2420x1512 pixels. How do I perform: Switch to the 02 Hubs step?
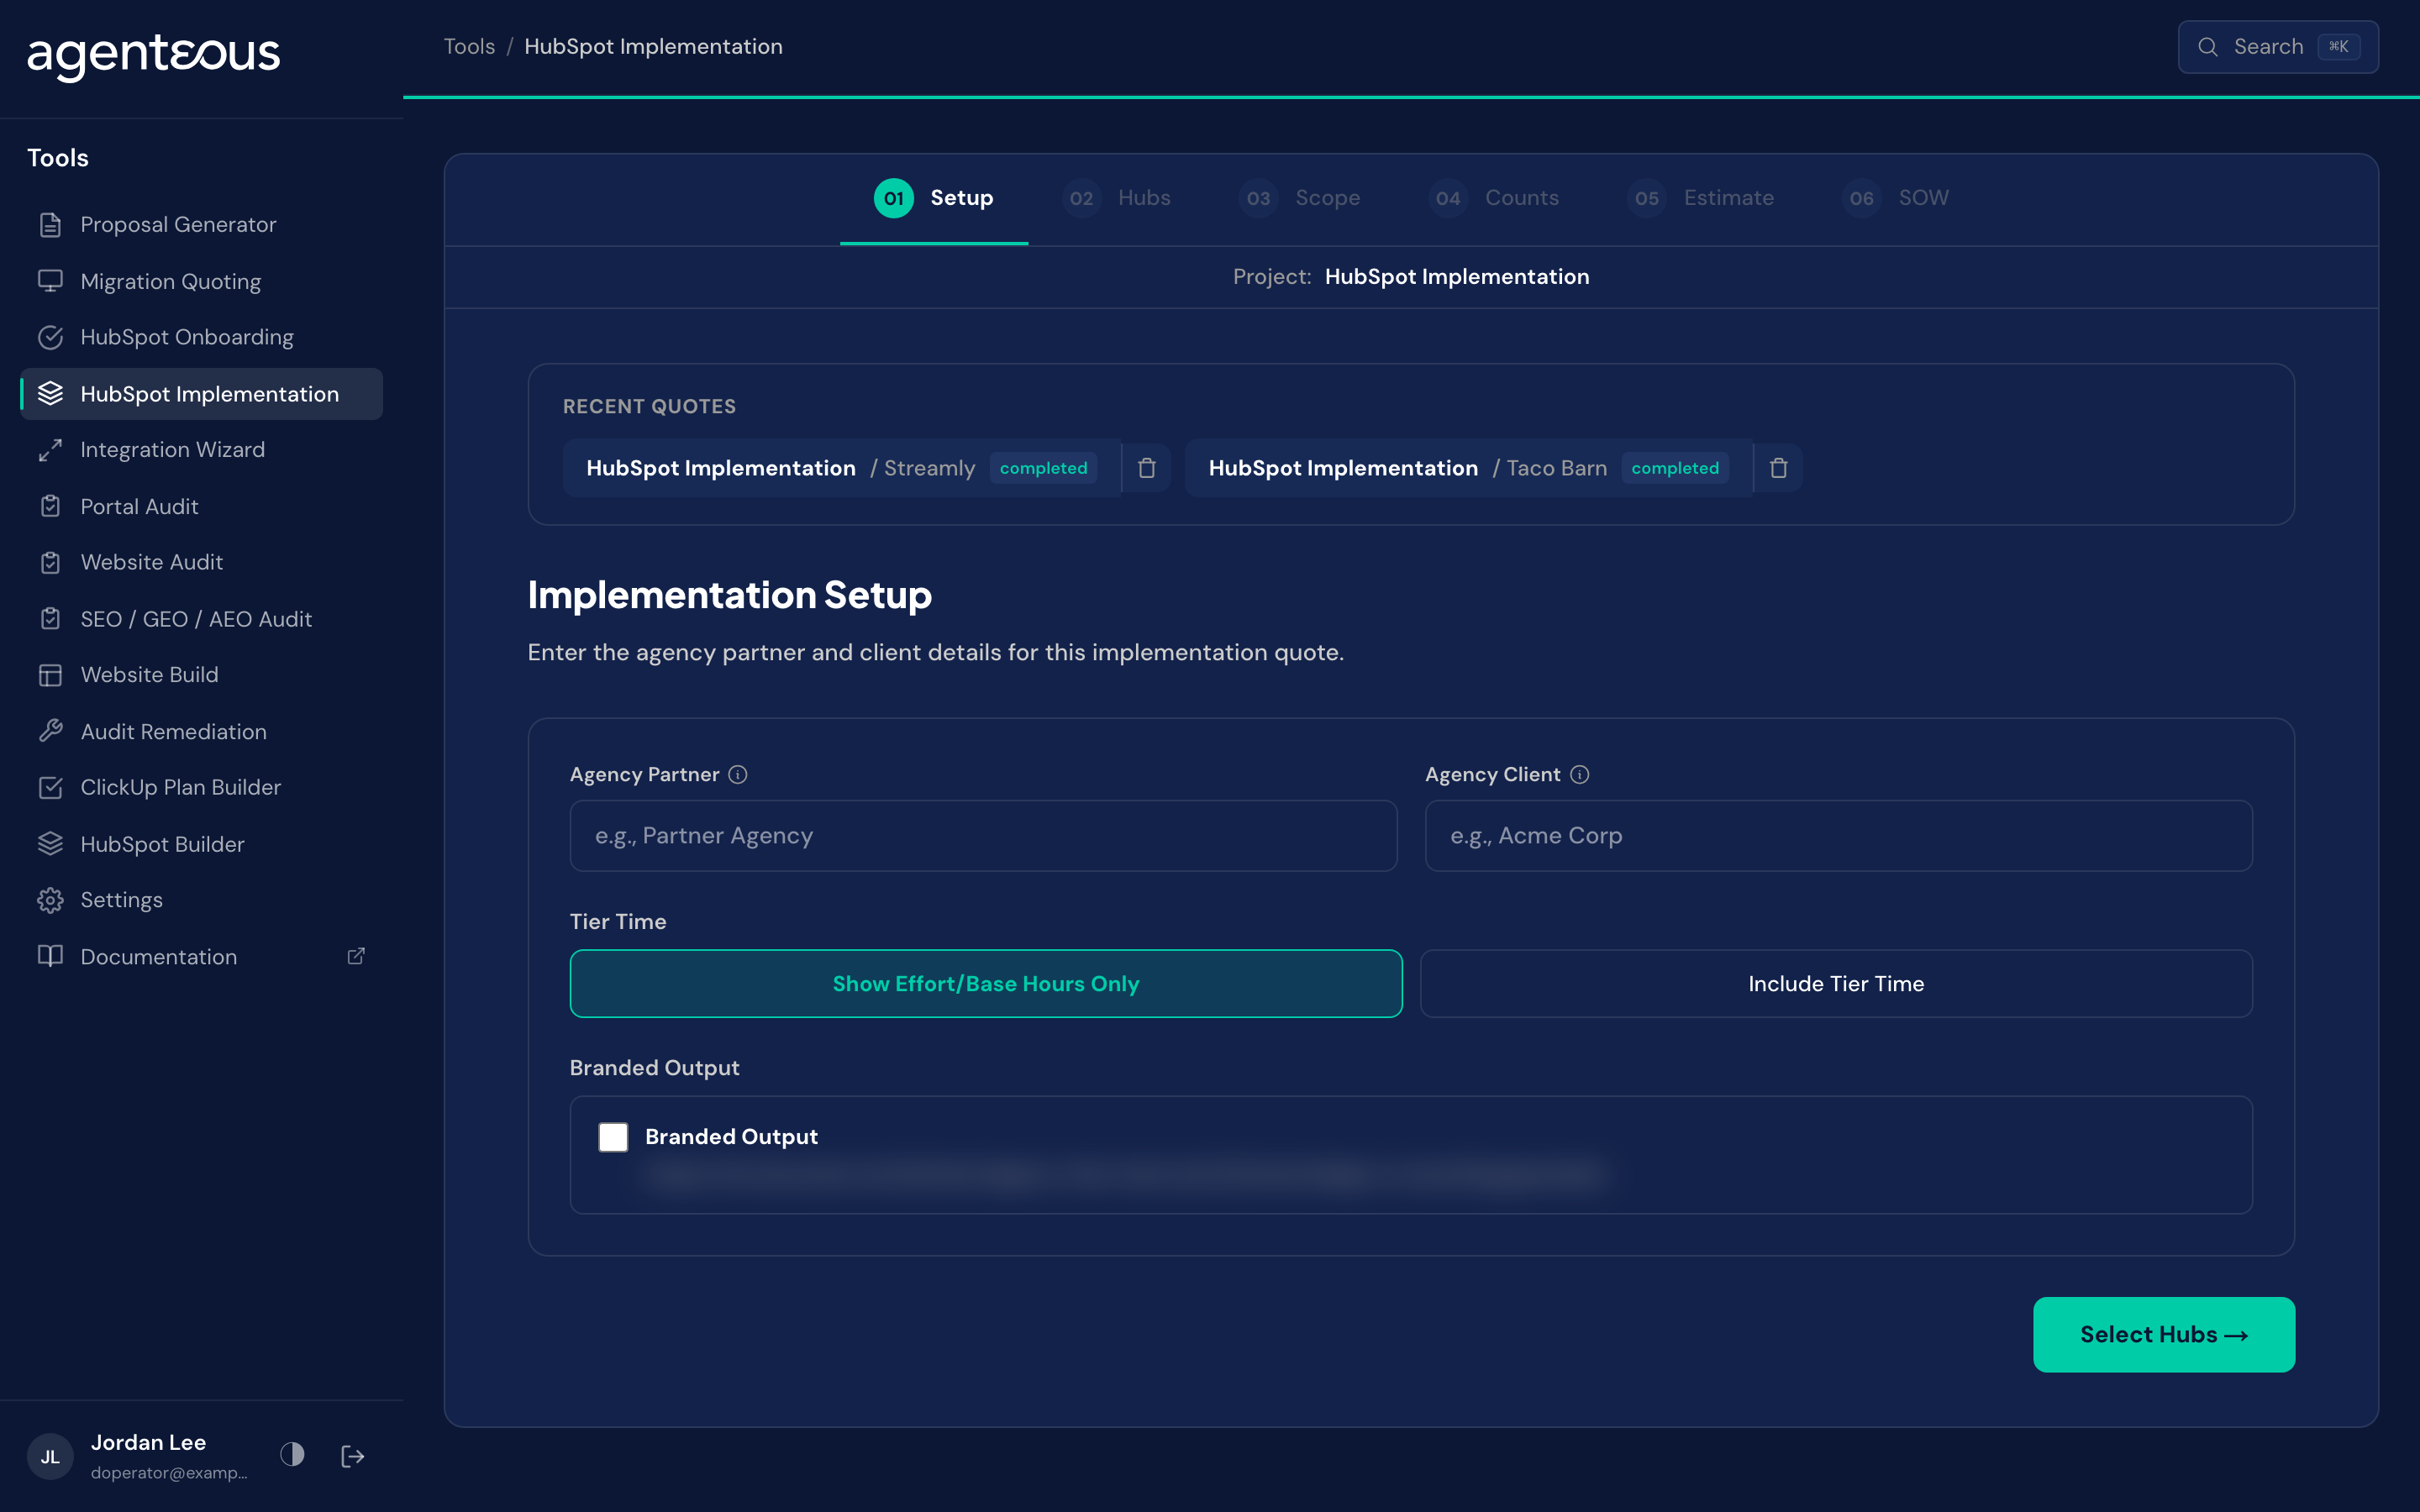(1116, 198)
